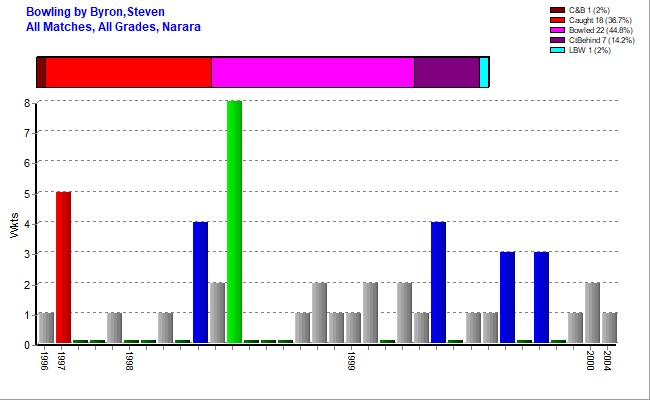Select the 'CtBehind 7 (14.2%)' legend label

click(601, 40)
